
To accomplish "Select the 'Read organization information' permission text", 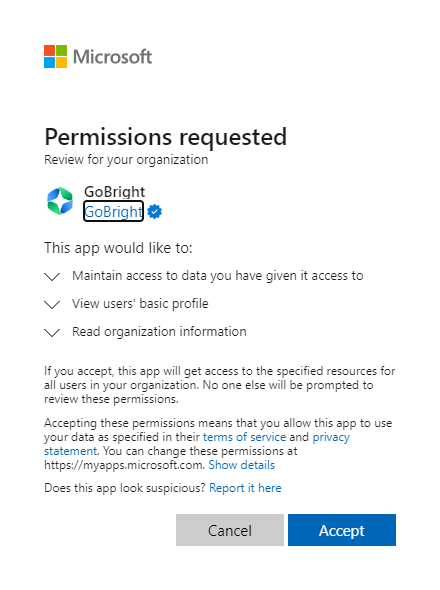I will click(159, 332).
